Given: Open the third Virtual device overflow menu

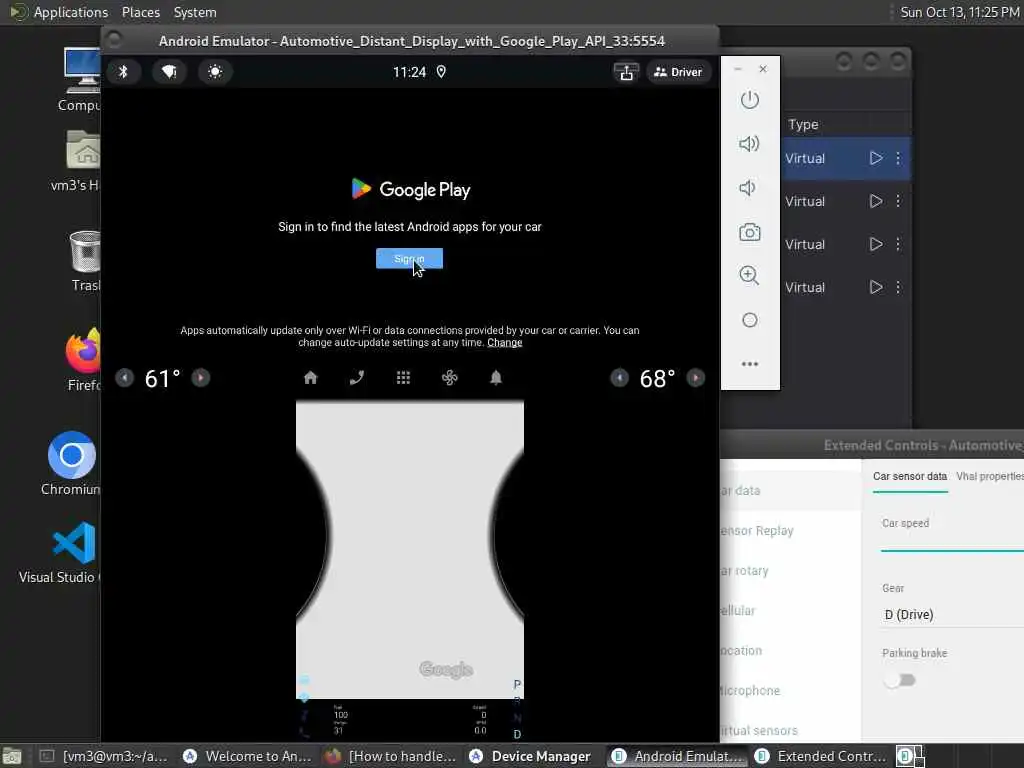Looking at the screenshot, I should pos(899,244).
